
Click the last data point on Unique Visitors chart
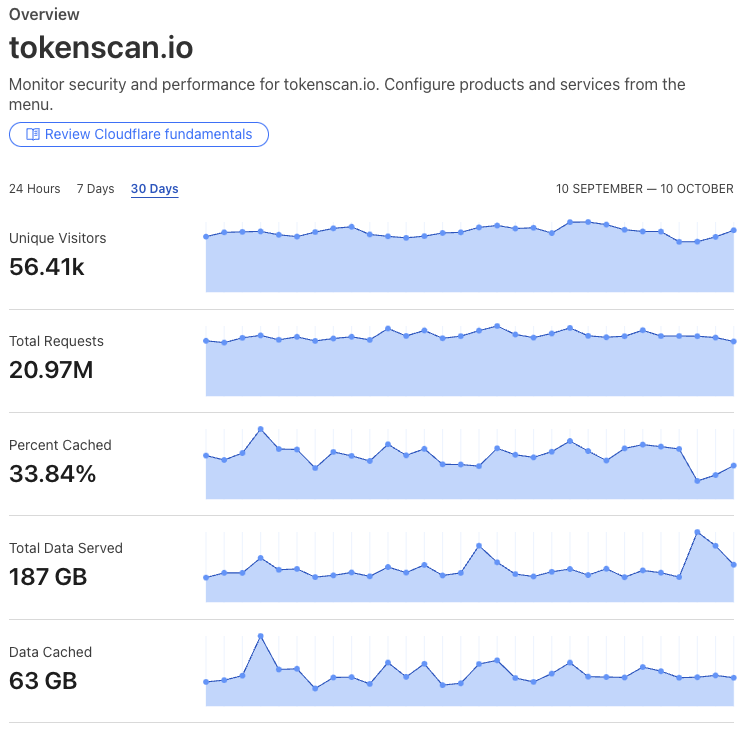[x=734, y=230]
